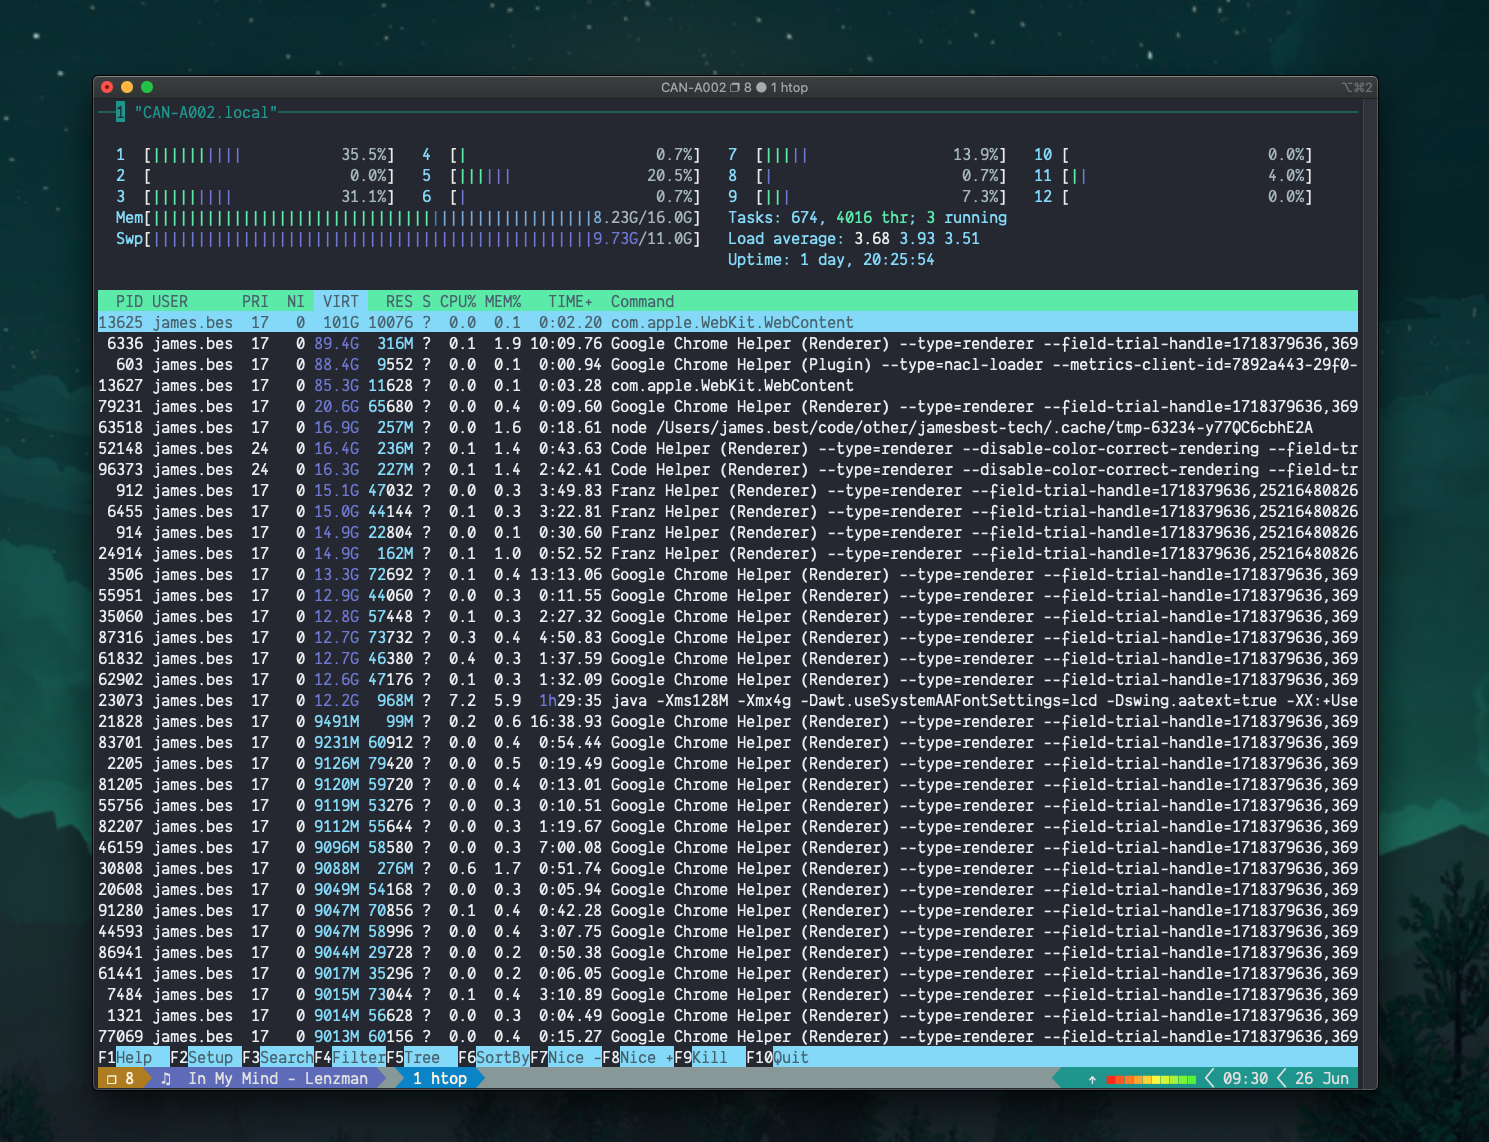The image size is (1489, 1142).
Task: Select the highlighted com.apple.WebKit.WebContent process row
Action: tap(600, 322)
